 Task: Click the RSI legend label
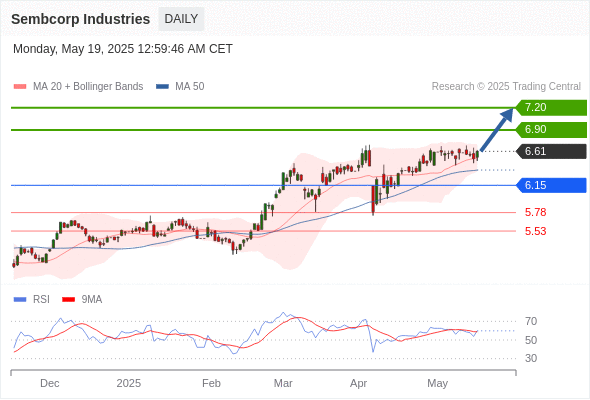(41, 300)
